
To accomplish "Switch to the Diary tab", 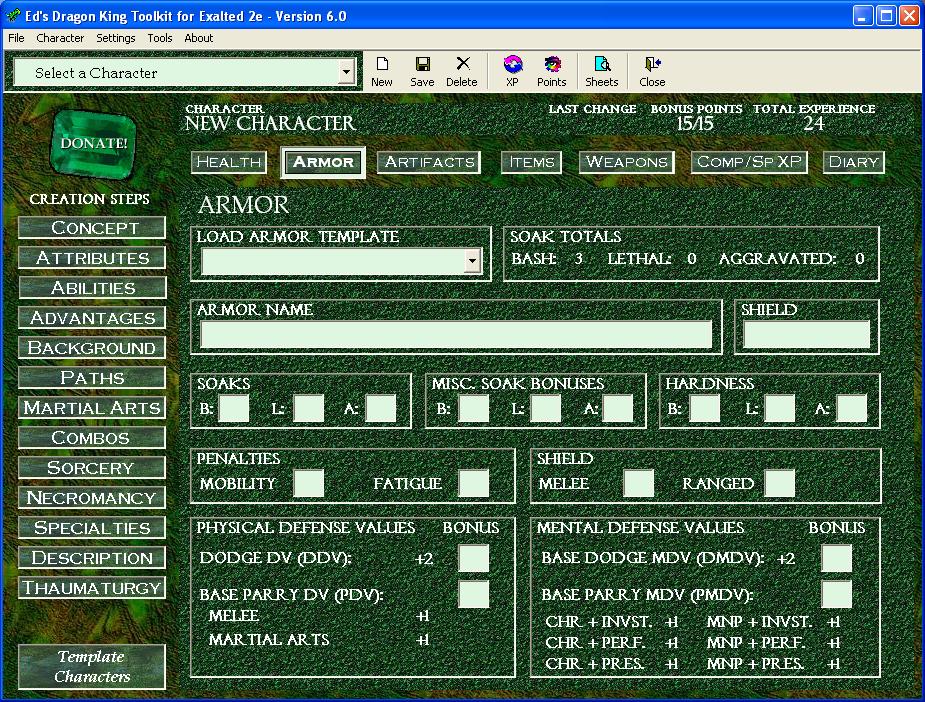I will (854, 162).
